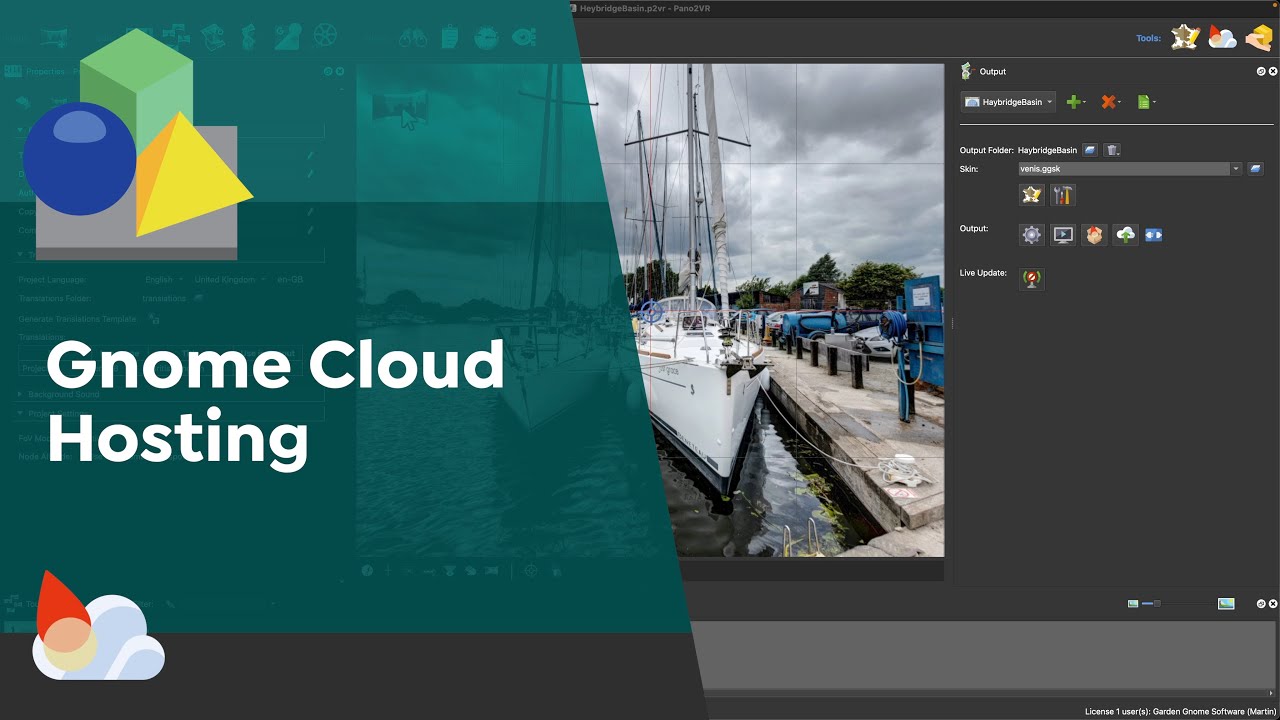The height and width of the screenshot is (720, 1280).
Task: Click the Tour Browser scrollbar right arrow
Action: point(1271,692)
